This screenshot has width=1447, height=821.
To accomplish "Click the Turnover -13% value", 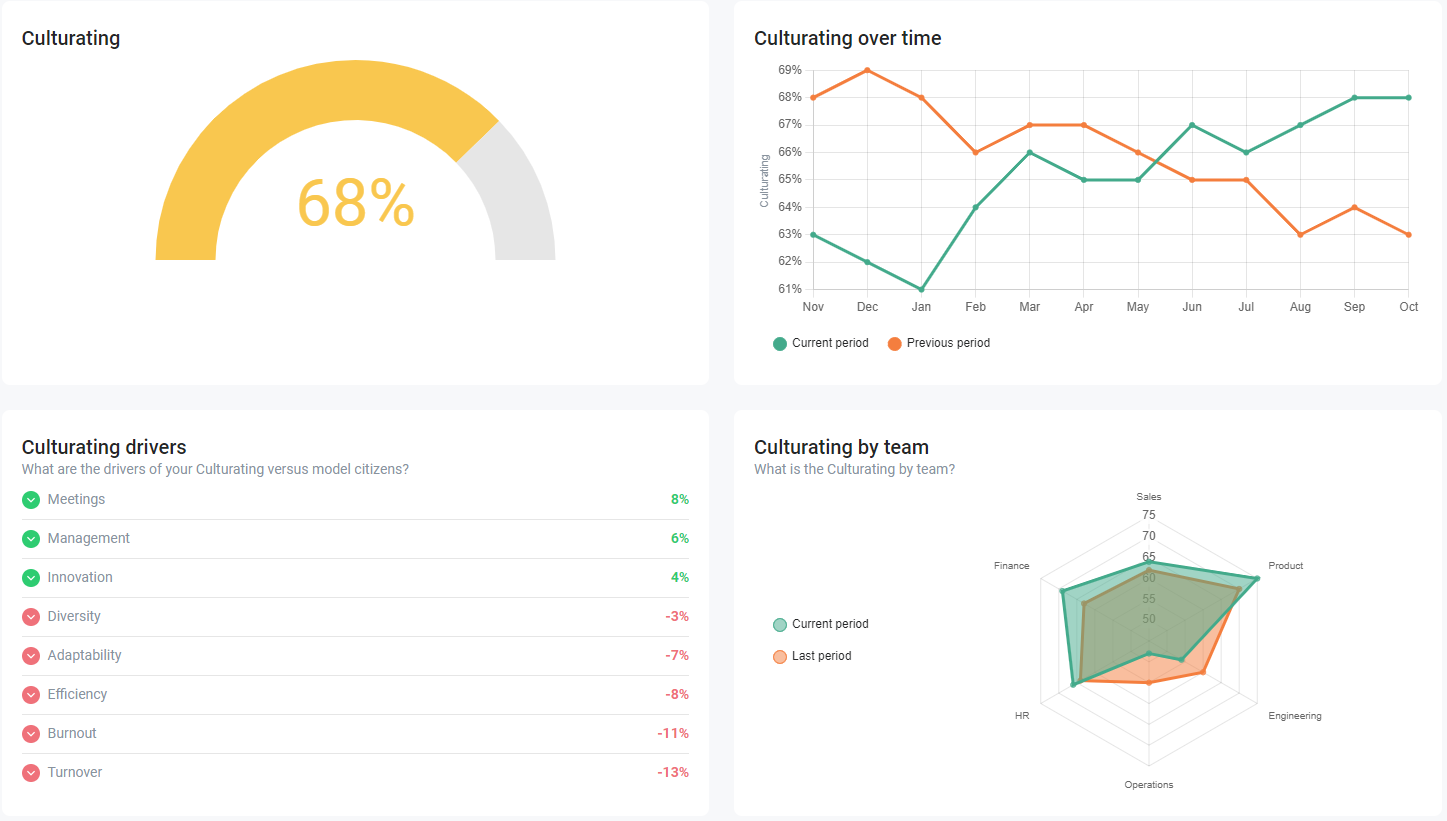I will [x=673, y=773].
